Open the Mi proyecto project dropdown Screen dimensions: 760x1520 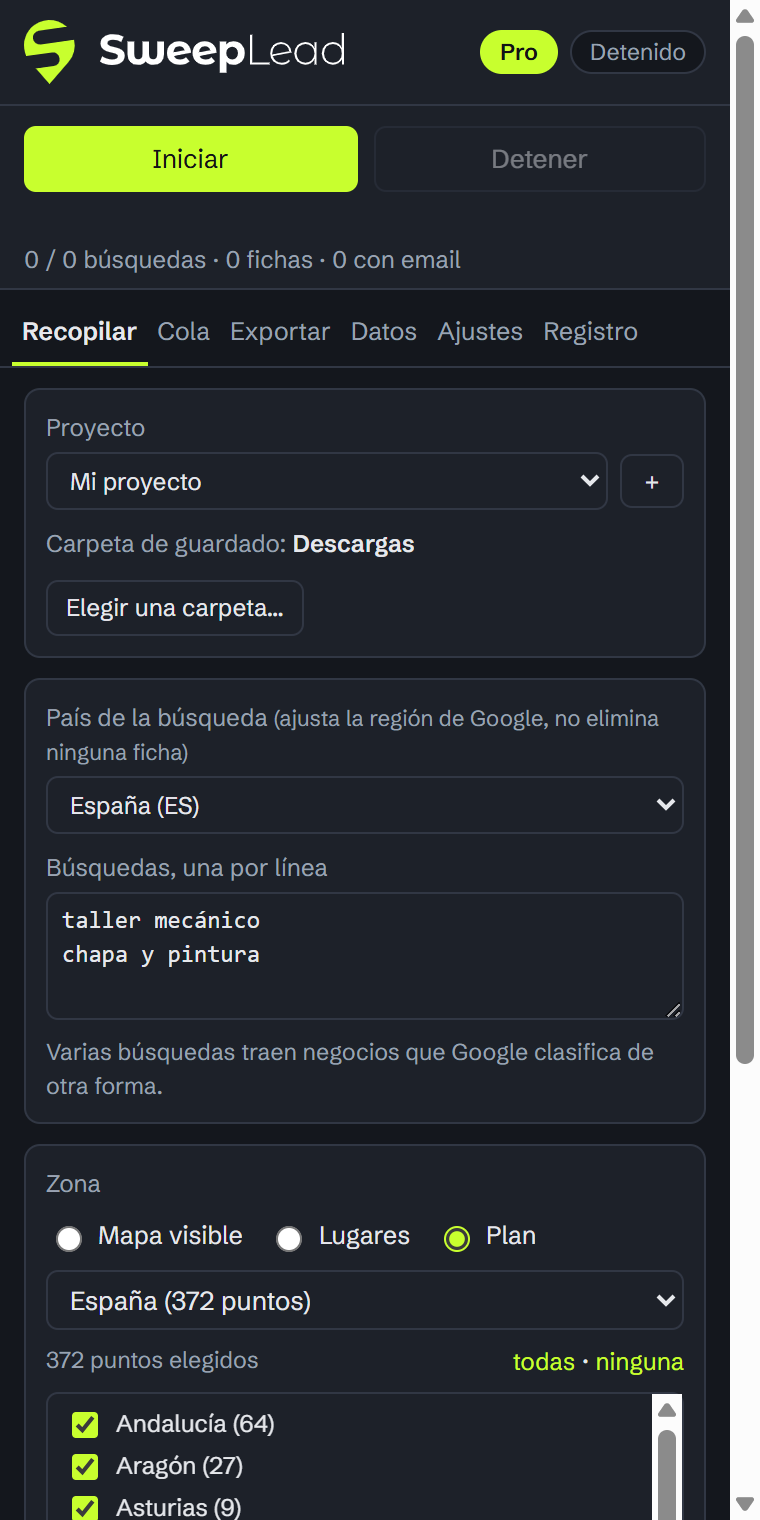click(327, 481)
